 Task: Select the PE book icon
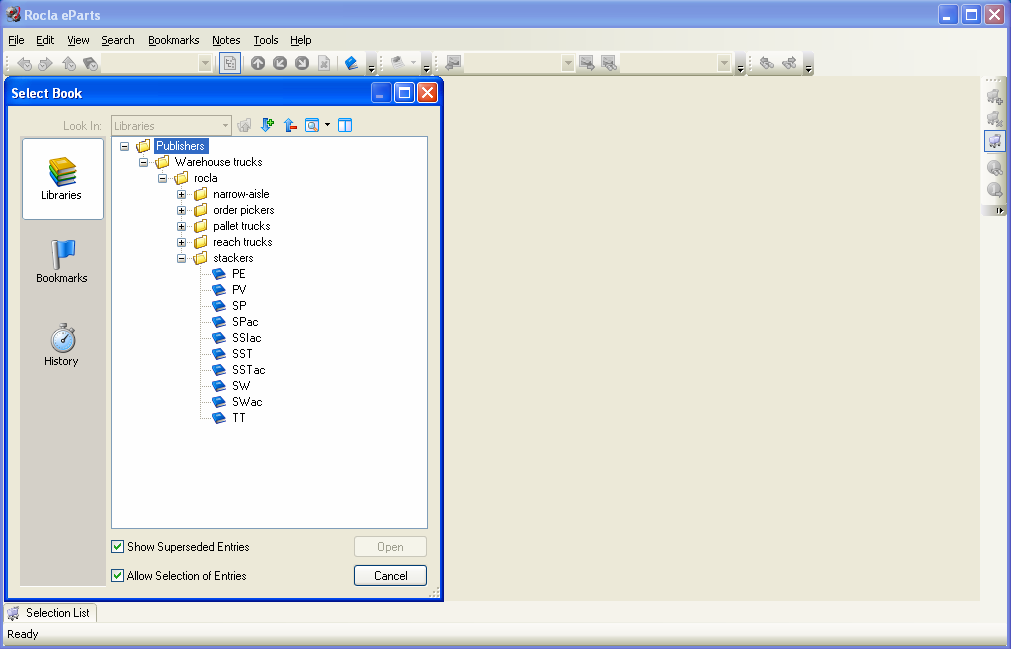pos(219,274)
